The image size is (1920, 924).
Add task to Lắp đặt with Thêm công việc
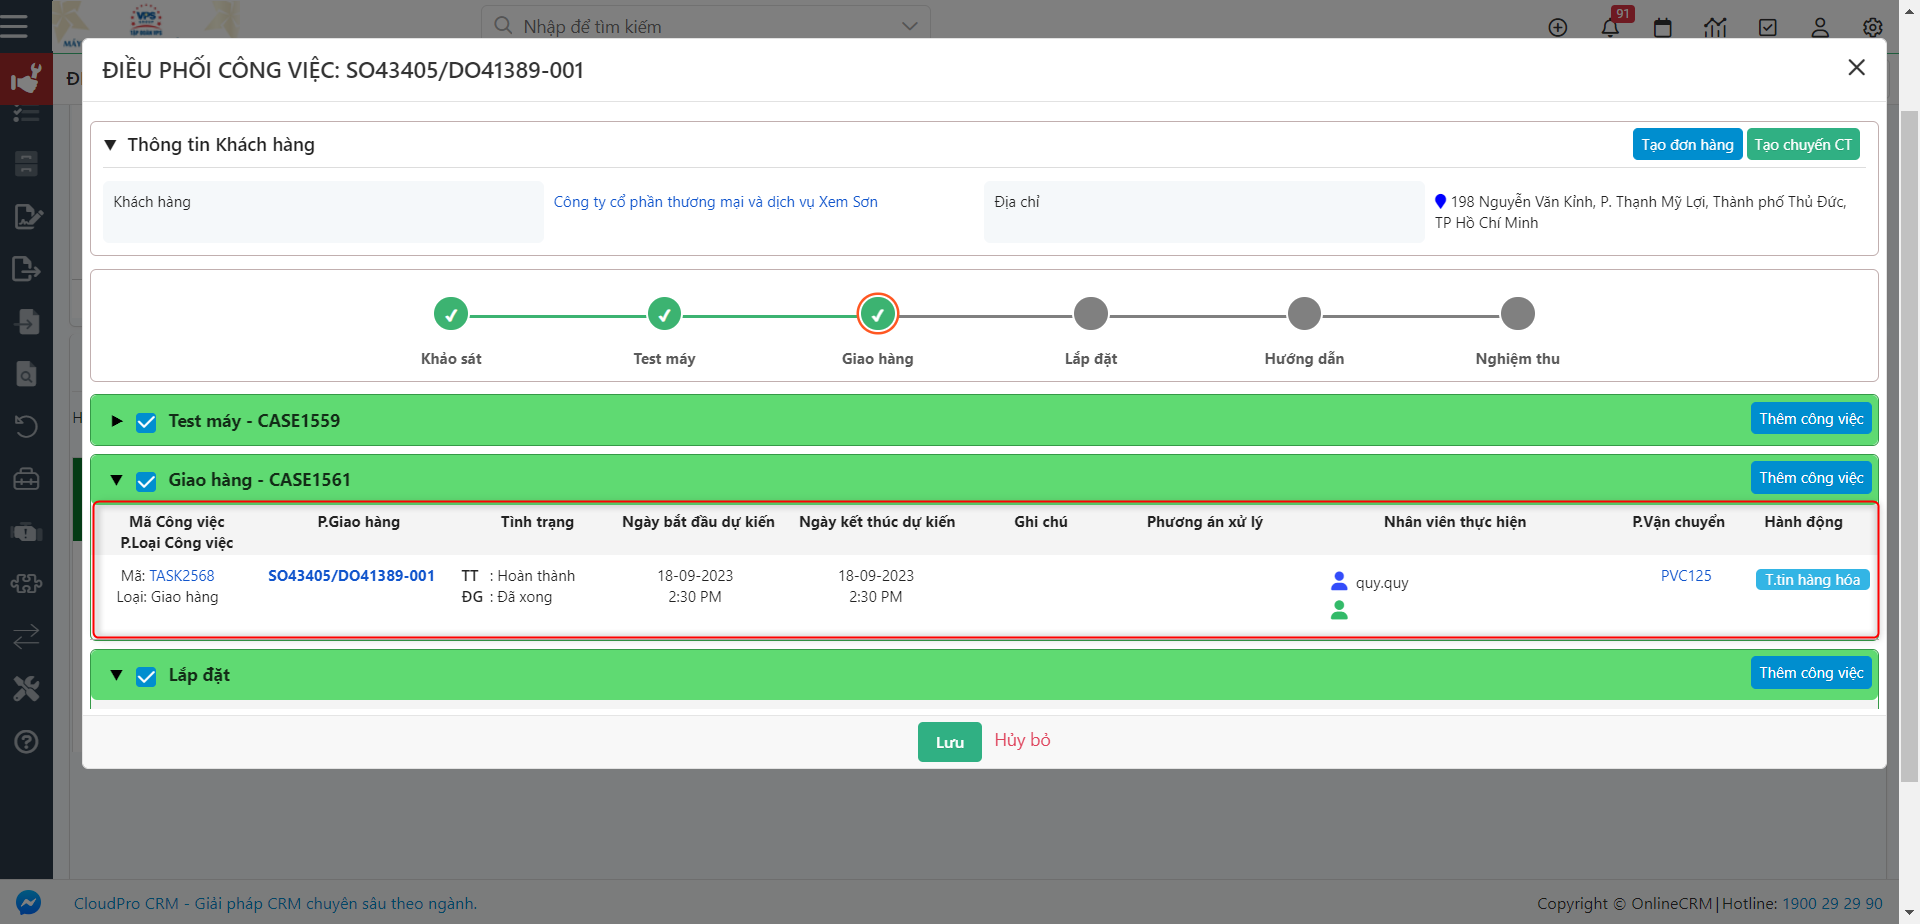pyautogui.click(x=1811, y=673)
